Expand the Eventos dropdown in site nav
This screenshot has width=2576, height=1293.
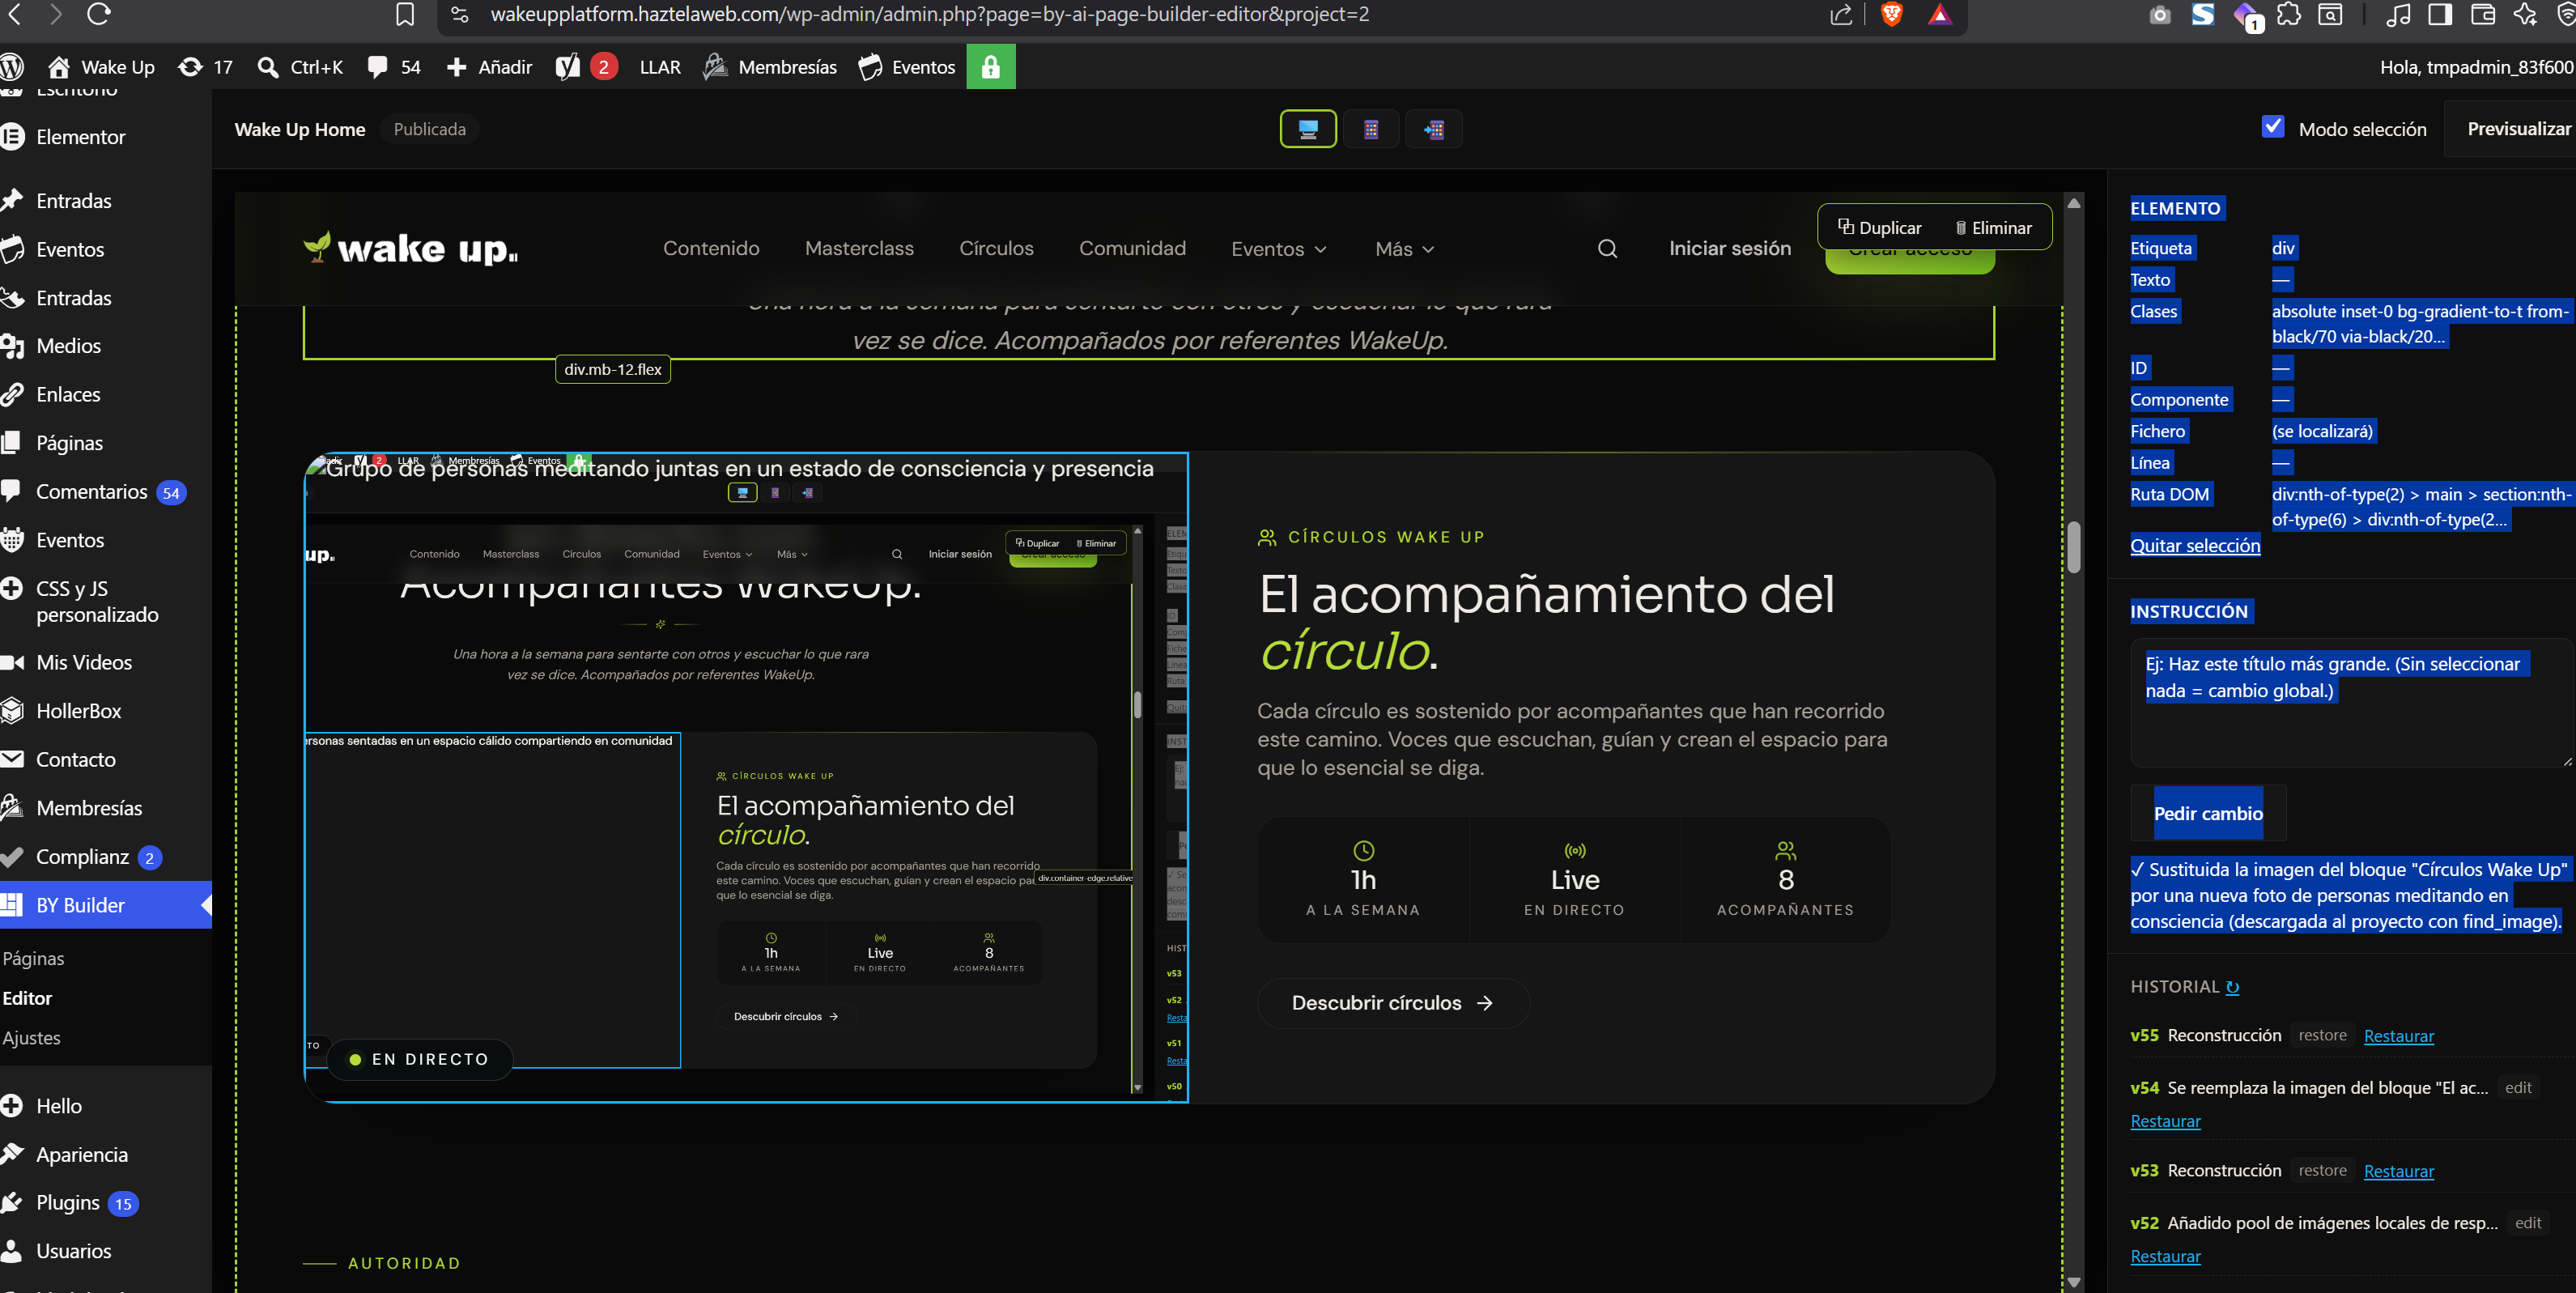(1279, 249)
